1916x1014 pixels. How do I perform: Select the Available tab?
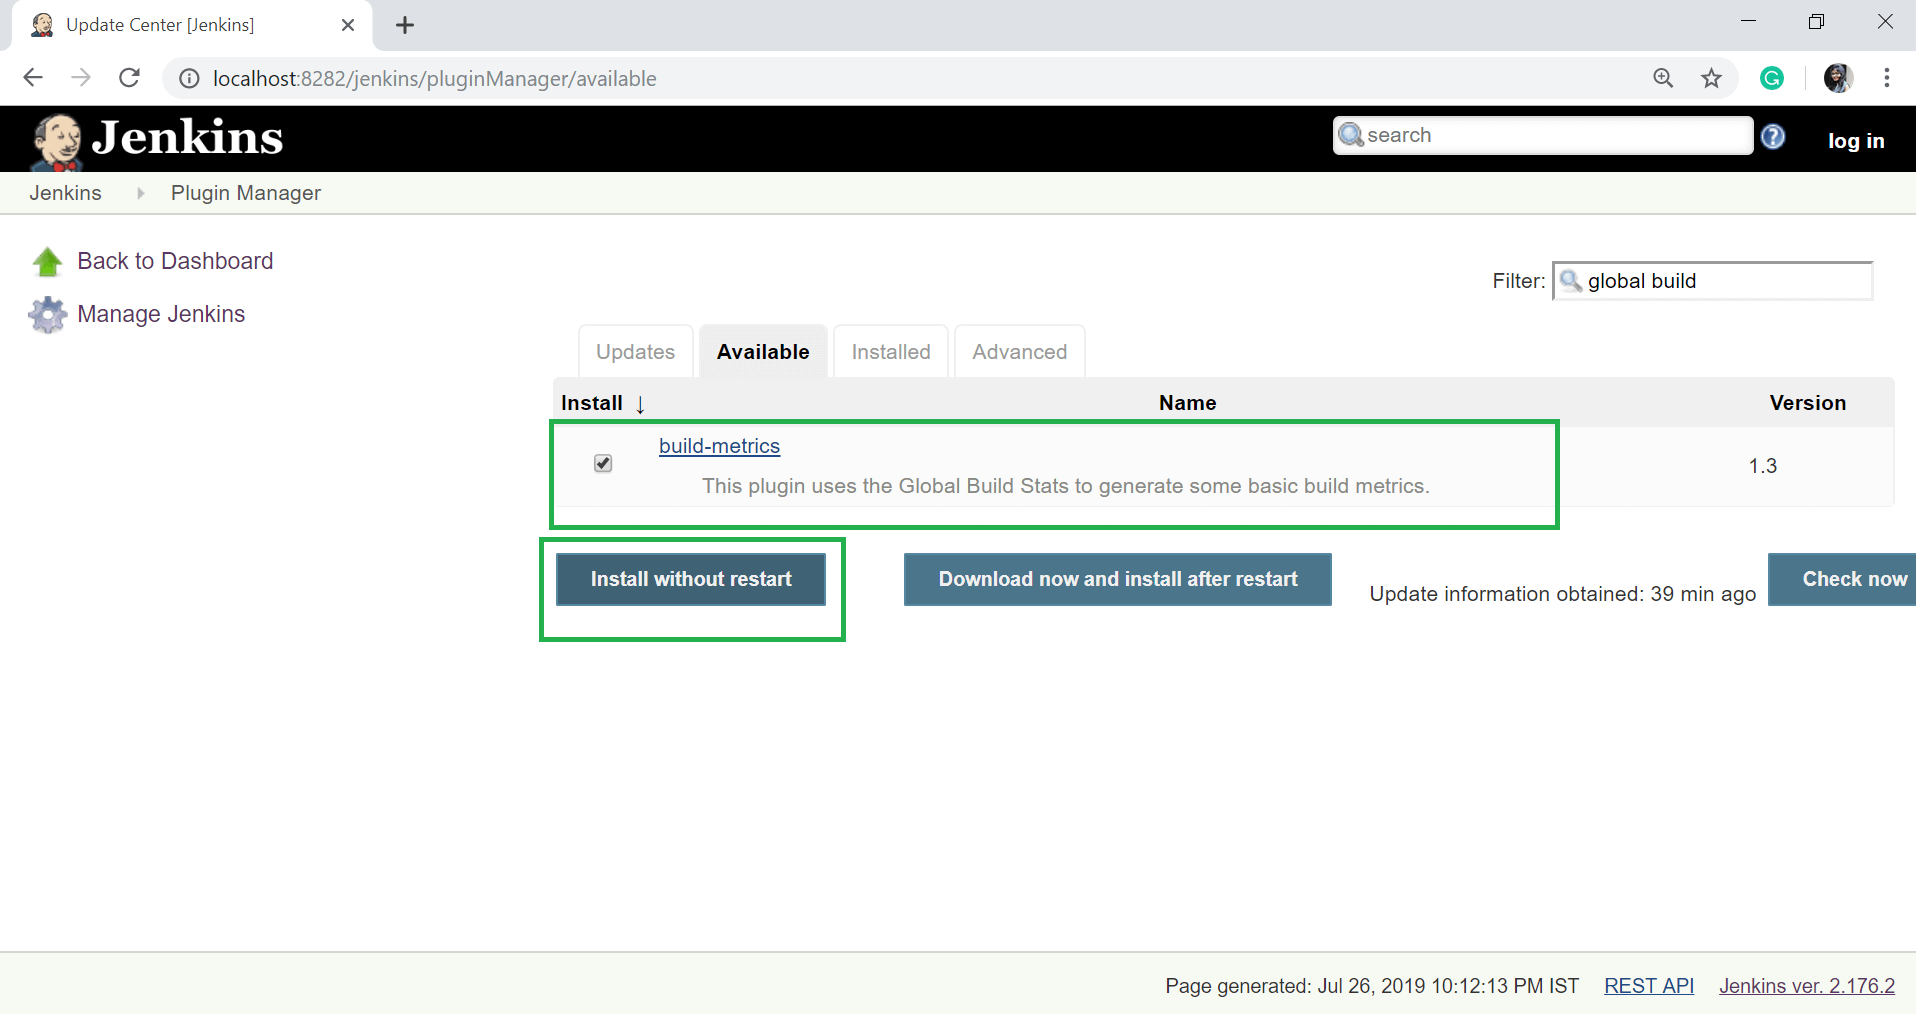click(x=763, y=352)
